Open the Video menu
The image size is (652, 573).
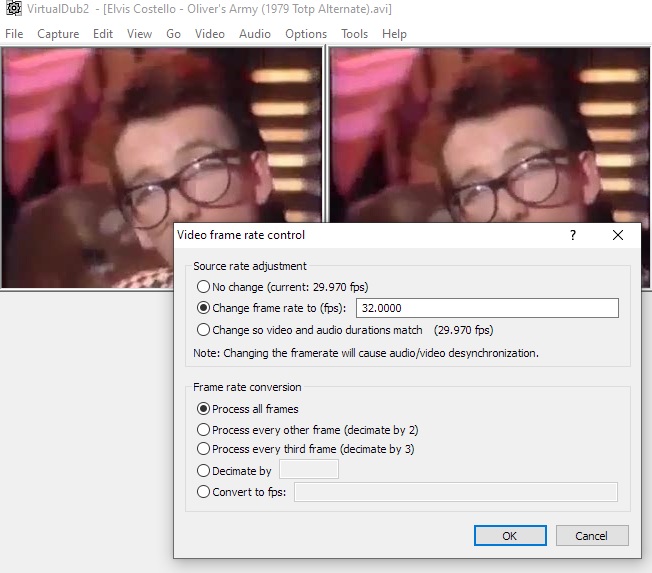click(x=210, y=34)
